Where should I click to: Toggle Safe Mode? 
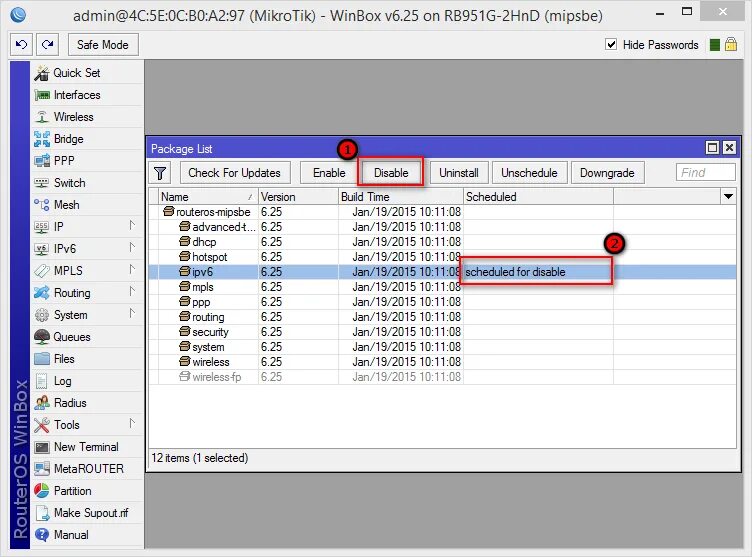click(103, 45)
